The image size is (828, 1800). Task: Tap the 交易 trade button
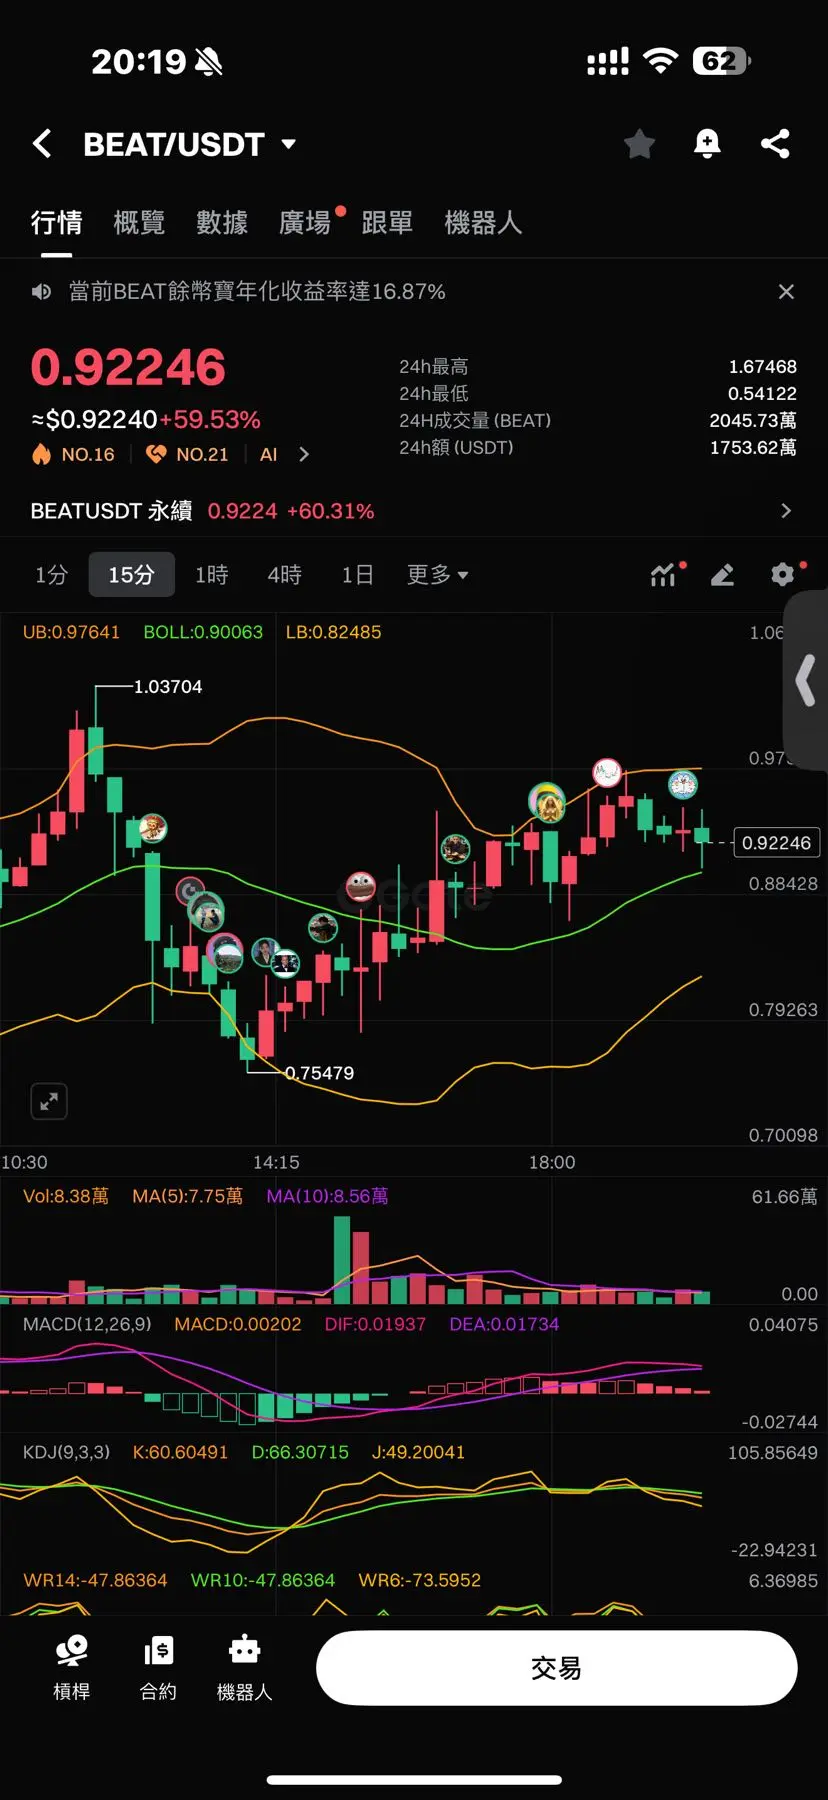point(557,1668)
